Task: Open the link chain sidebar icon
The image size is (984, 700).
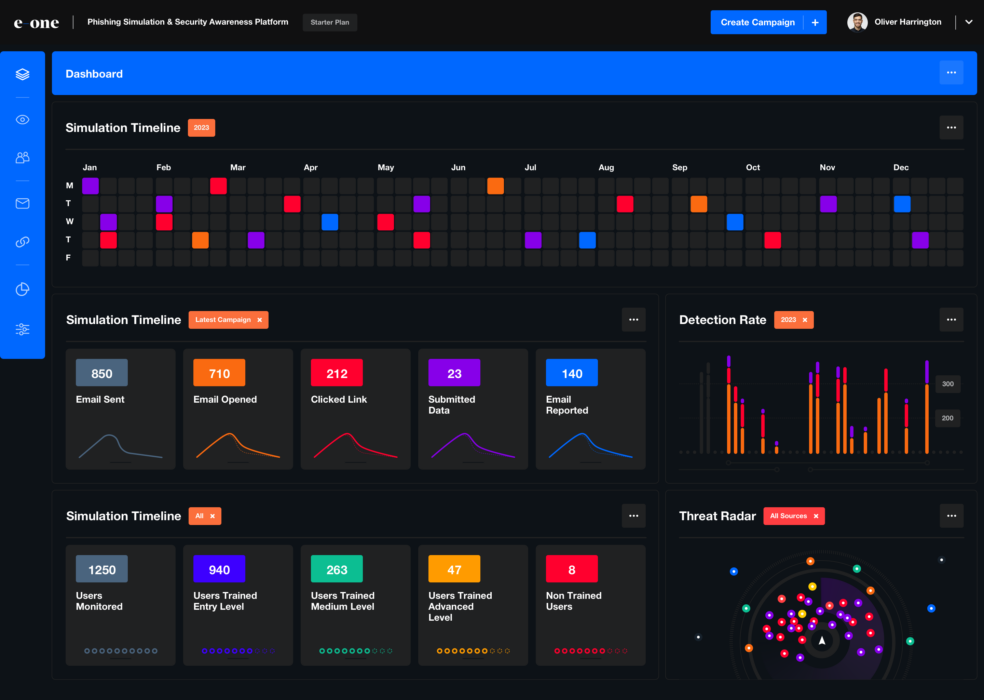Action: click(x=22, y=242)
